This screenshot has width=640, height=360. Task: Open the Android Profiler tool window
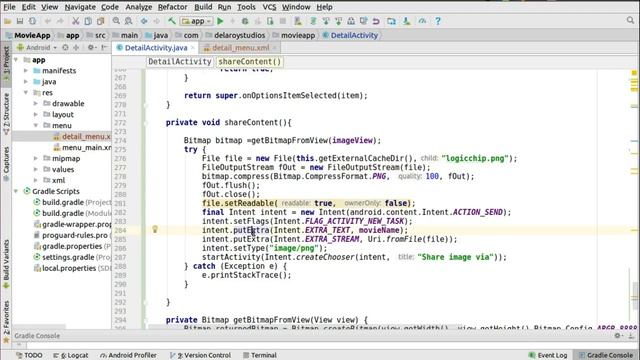click(x=128, y=355)
